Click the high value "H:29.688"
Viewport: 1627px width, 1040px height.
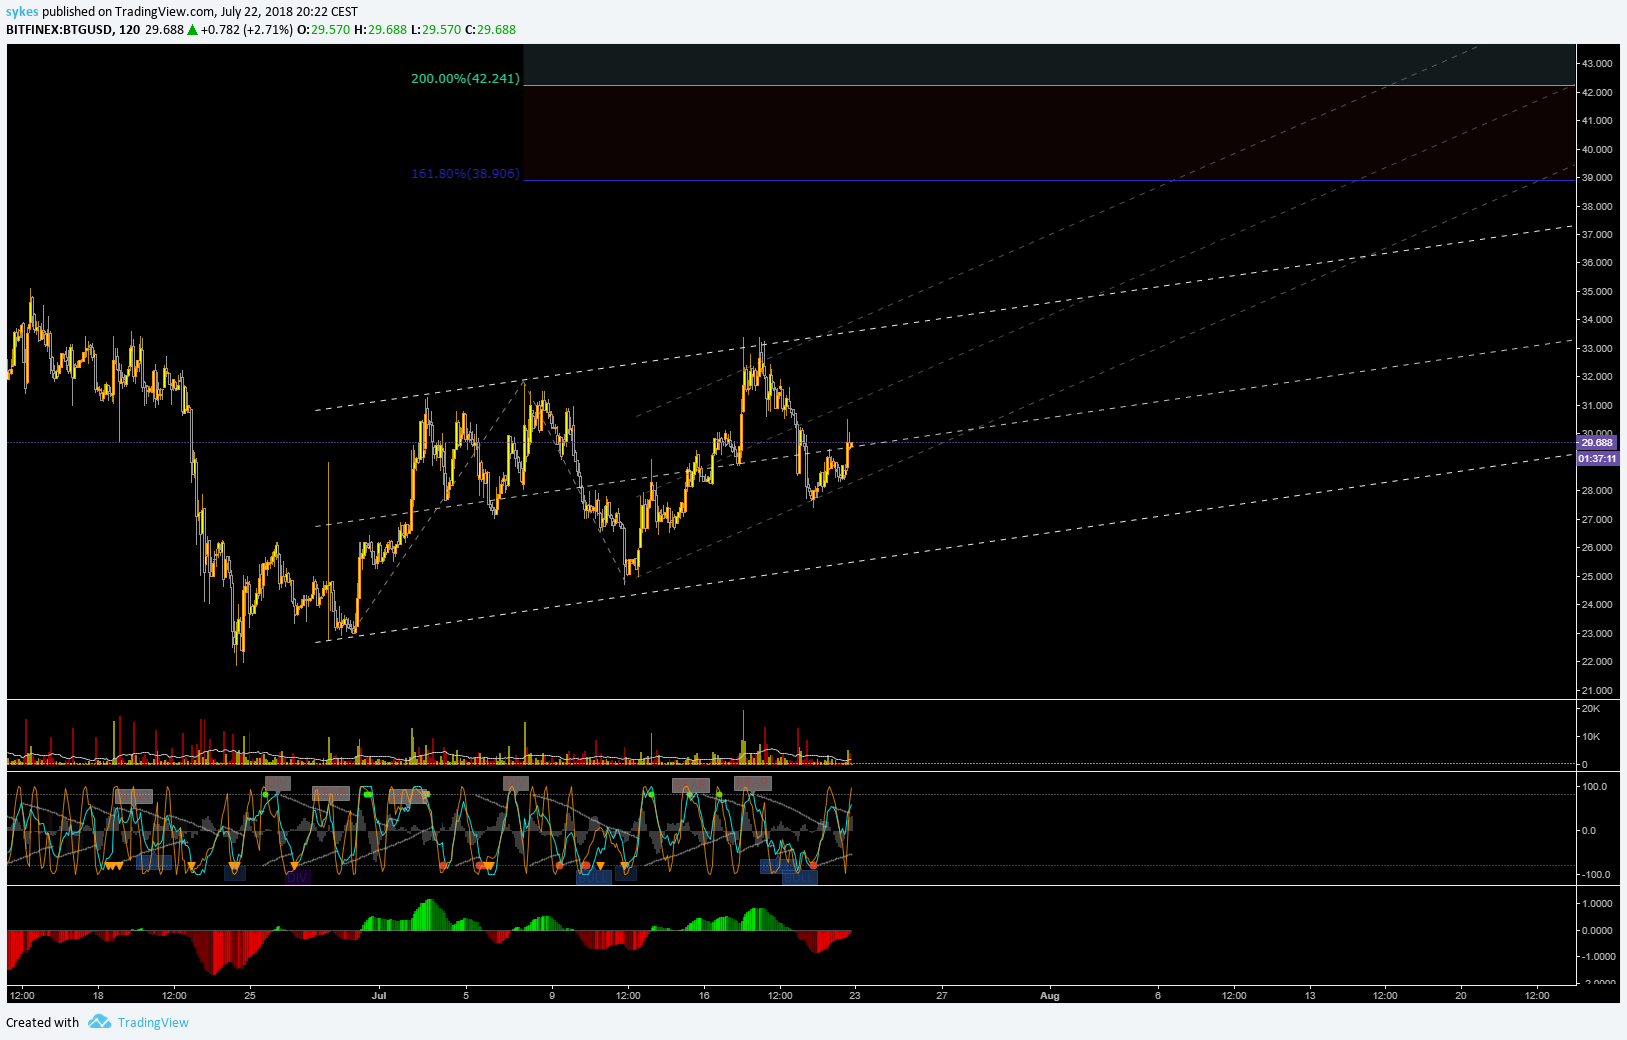pyautogui.click(x=381, y=30)
